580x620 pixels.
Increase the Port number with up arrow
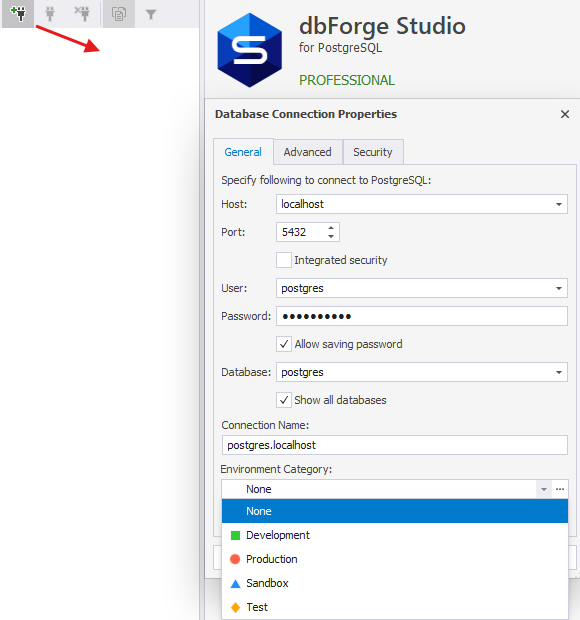(x=331, y=228)
